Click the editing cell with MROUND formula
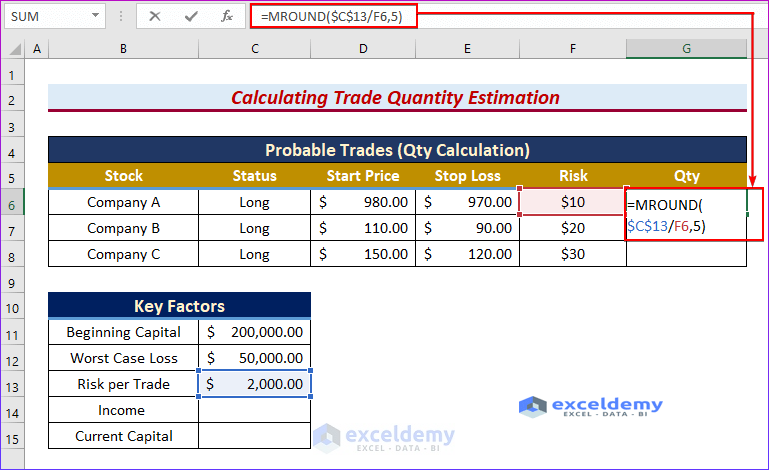 687,215
